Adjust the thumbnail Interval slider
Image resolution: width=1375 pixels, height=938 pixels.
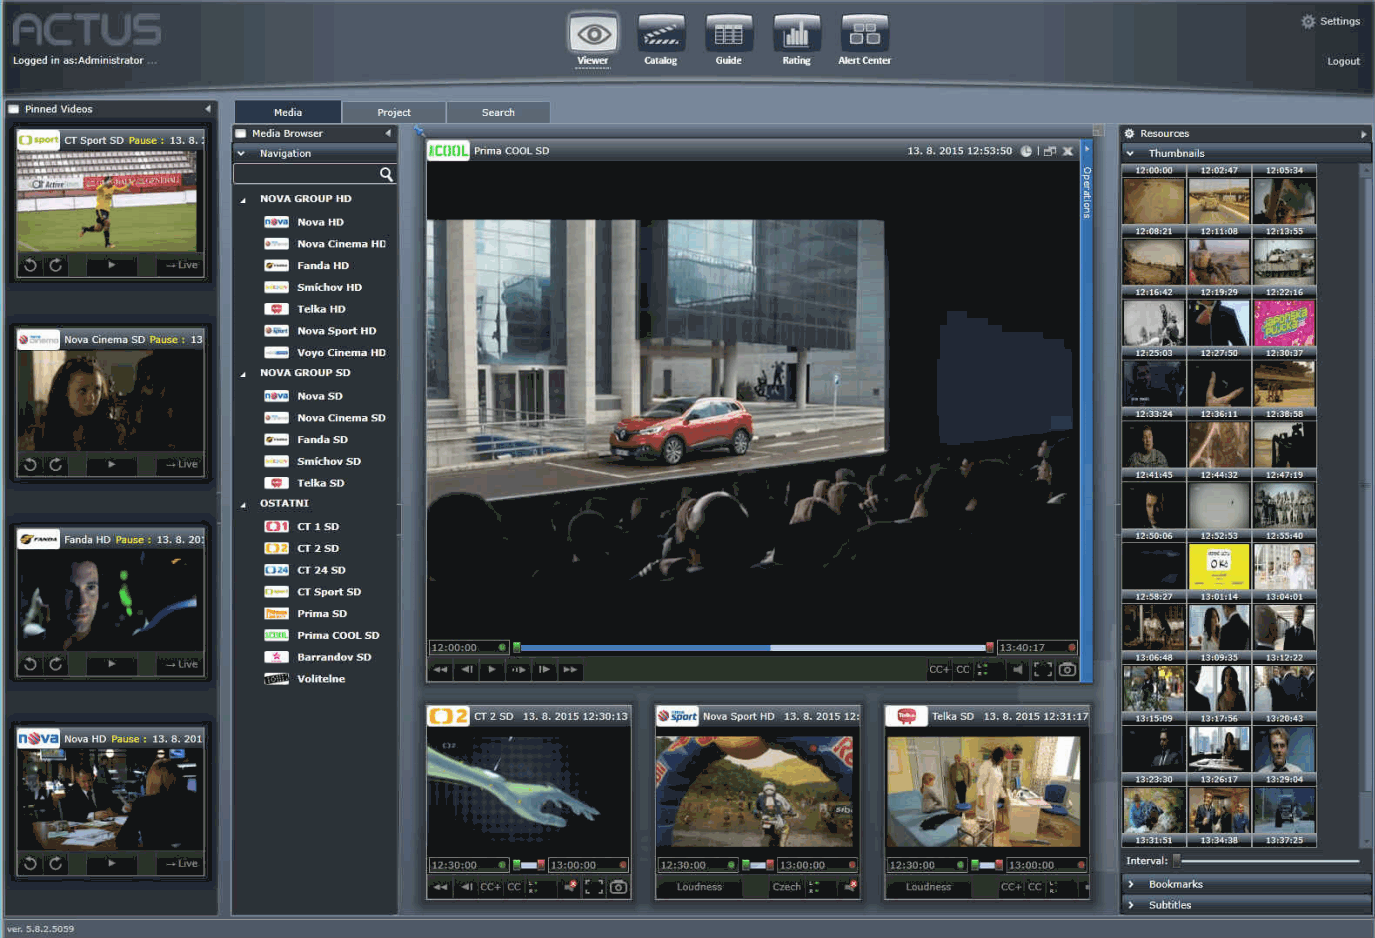(x=1178, y=861)
